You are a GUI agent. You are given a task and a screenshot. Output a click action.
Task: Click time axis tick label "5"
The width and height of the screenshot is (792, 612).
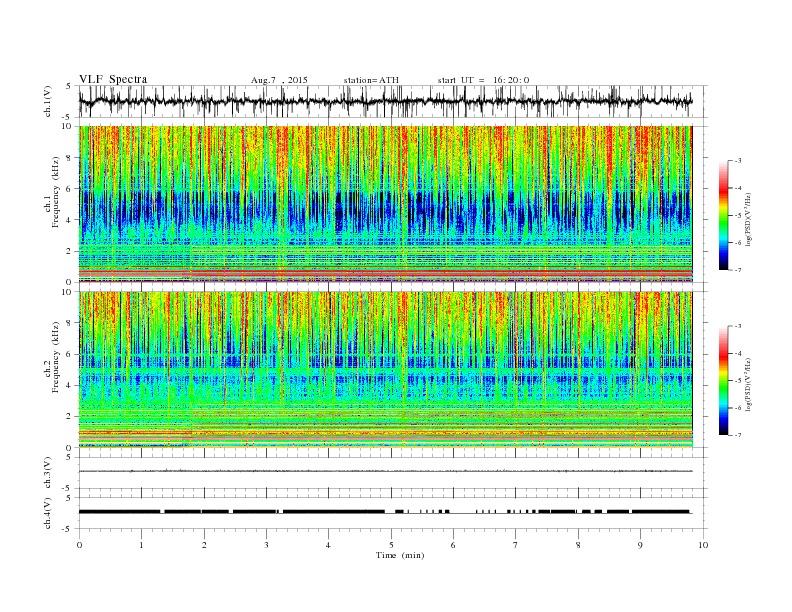point(391,545)
